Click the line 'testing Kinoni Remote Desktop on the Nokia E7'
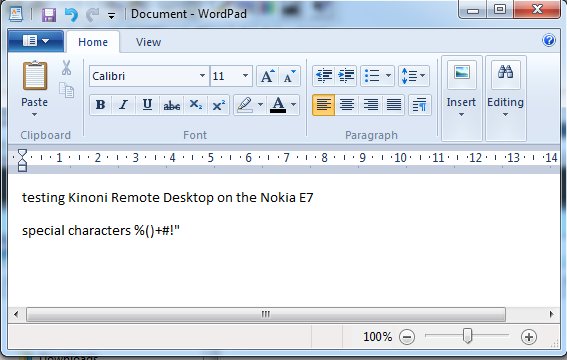Screen dimensions: 567x360 click(167, 198)
